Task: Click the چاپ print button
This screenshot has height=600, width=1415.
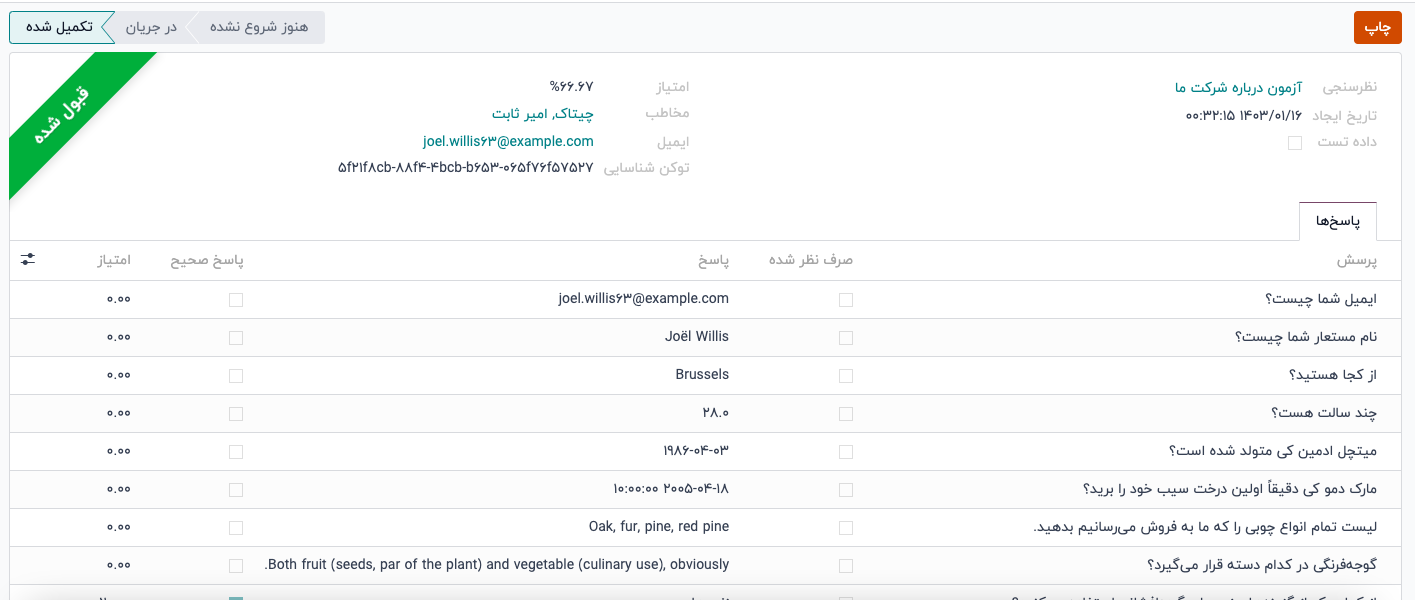Action: pos(1377,28)
